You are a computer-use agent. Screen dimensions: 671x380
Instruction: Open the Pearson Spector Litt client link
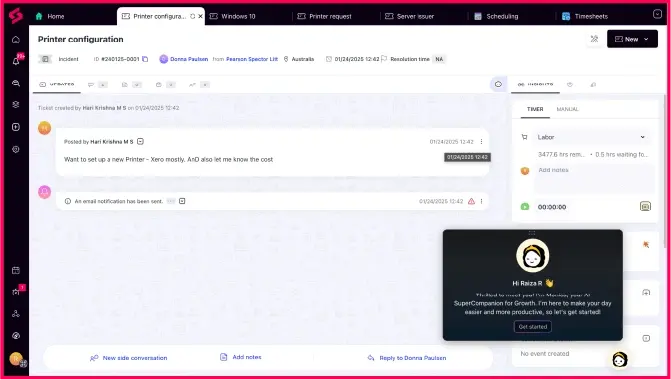point(252,59)
